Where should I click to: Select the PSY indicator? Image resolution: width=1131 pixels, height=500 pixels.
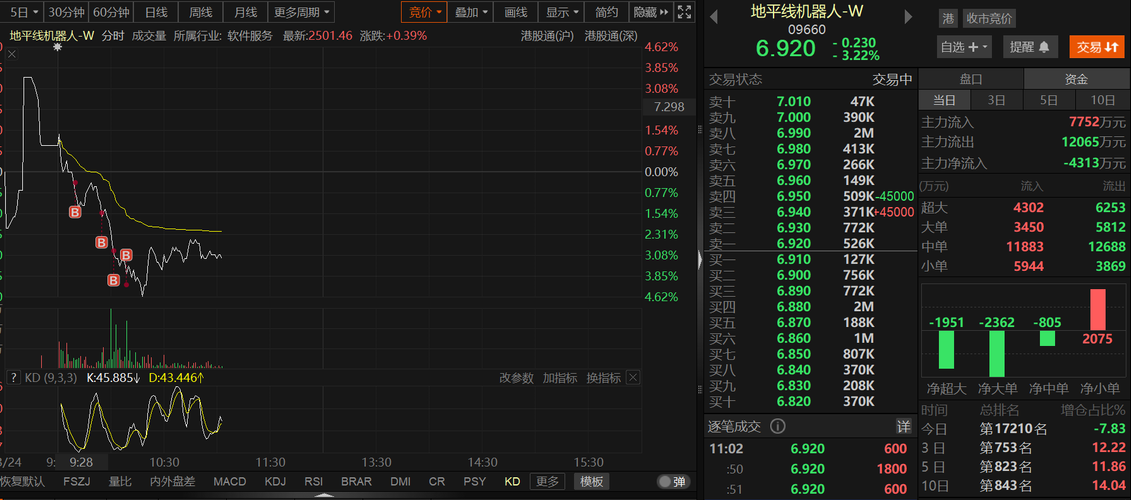pos(475,482)
